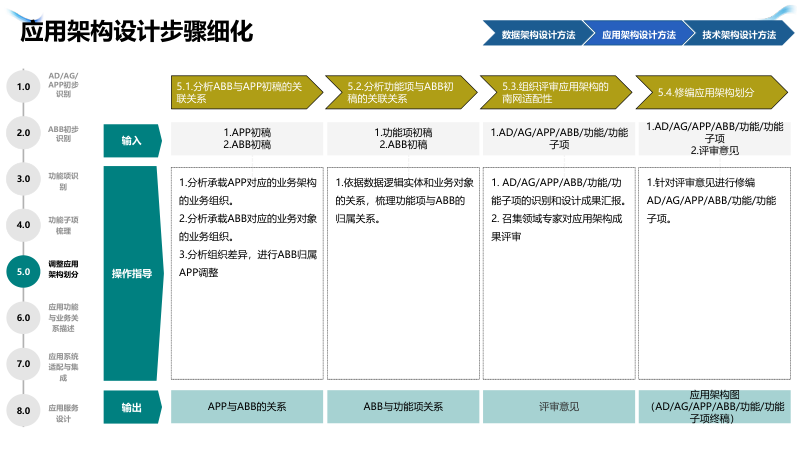
Task: Click 5.3 input cell 'AD/AG/APP/ABB/功能/功能子项'
Action: (559, 139)
